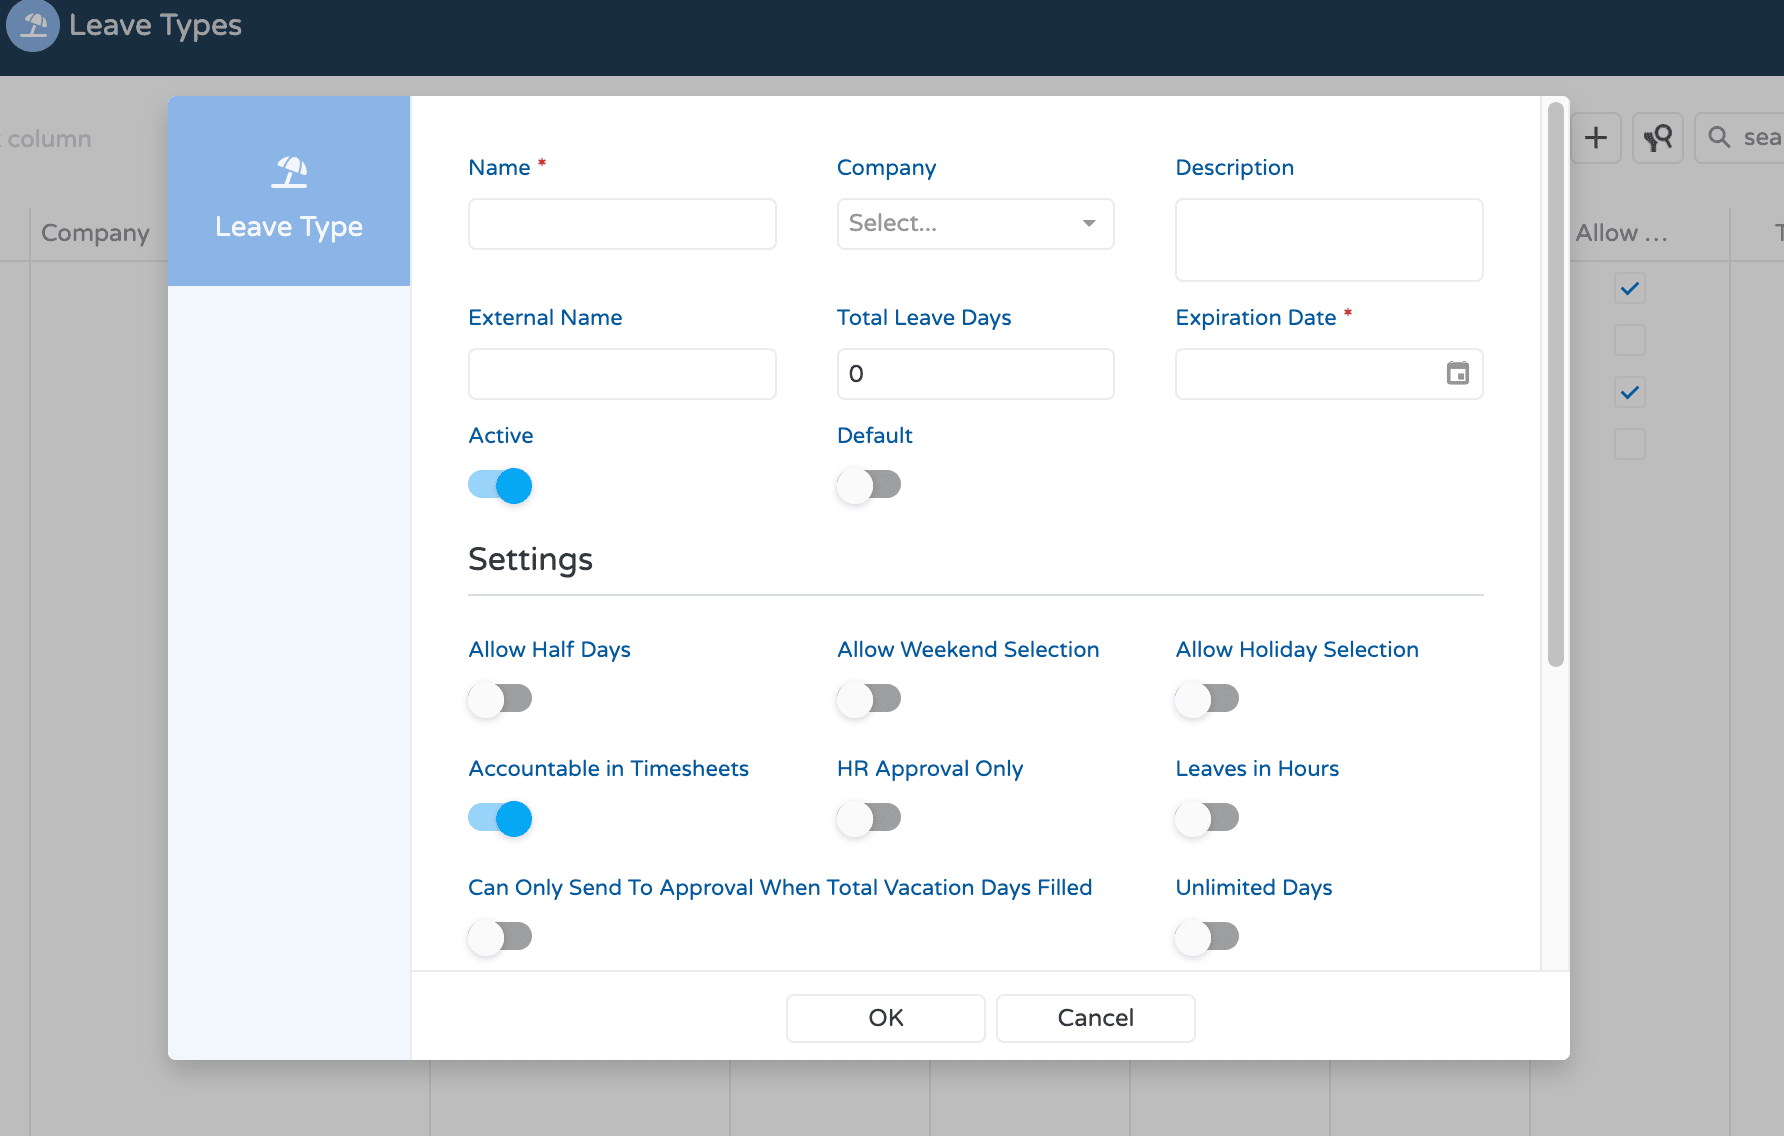
Task: Turn off Accountable in Timesheets
Action: 500,818
